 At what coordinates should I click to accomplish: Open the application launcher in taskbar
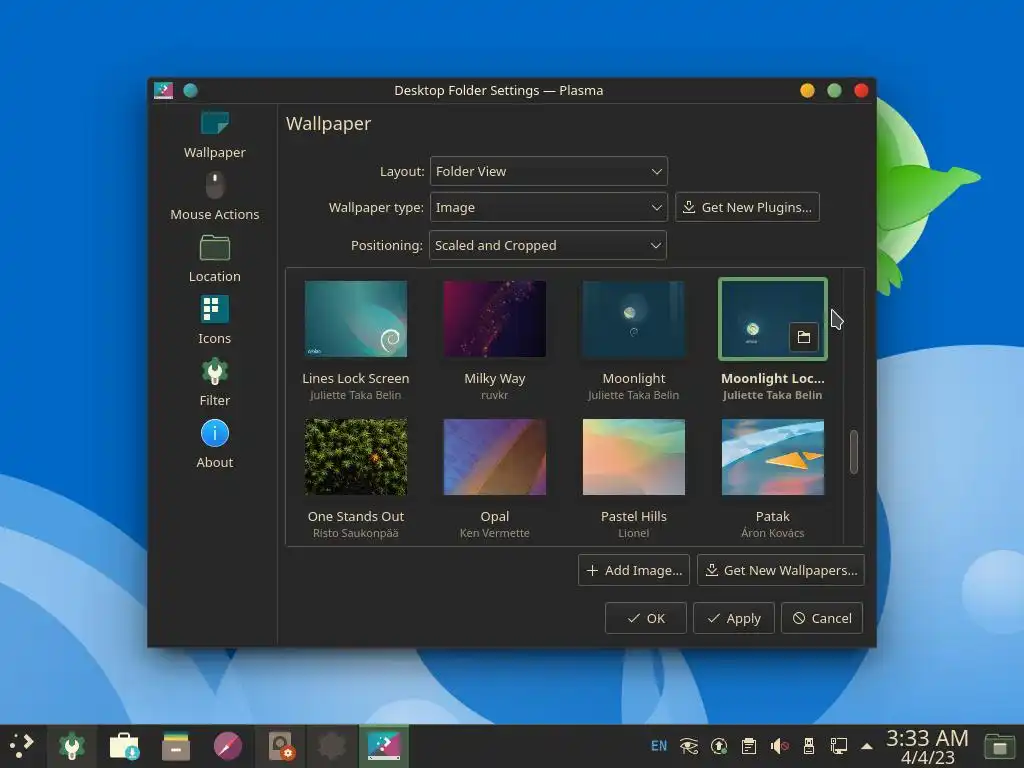[22, 746]
